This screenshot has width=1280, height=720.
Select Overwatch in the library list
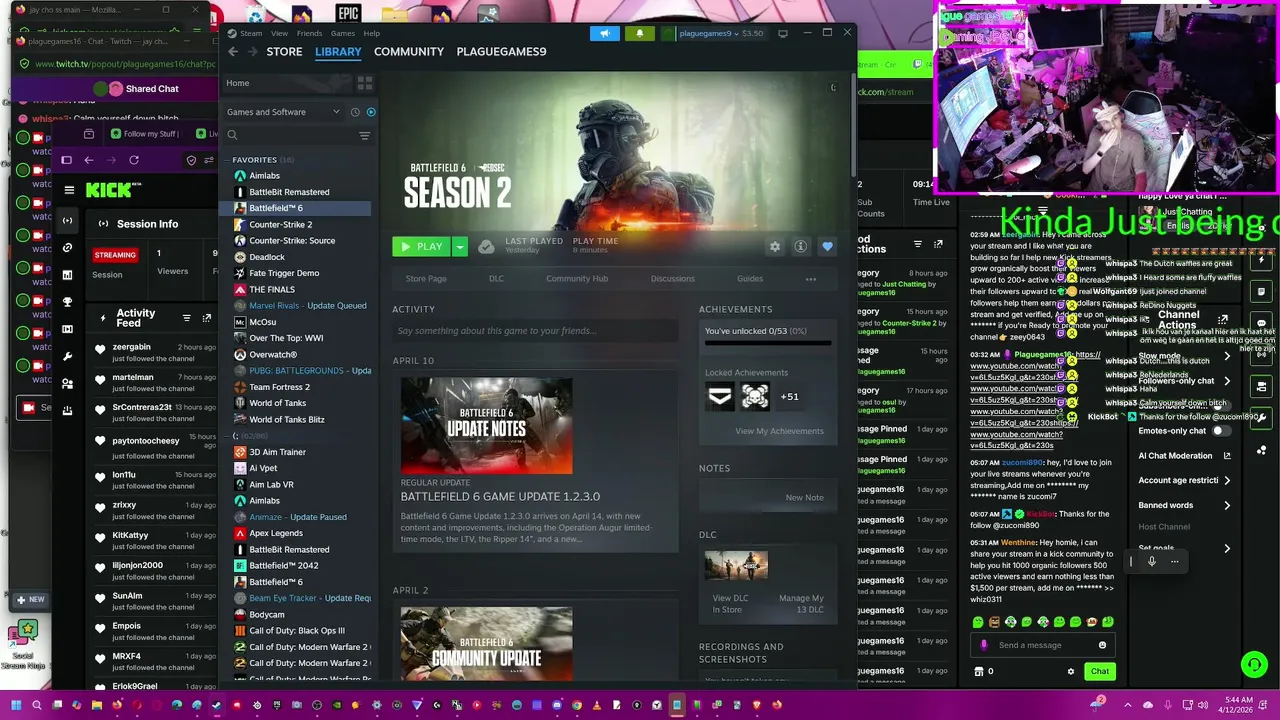pyautogui.click(x=273, y=354)
